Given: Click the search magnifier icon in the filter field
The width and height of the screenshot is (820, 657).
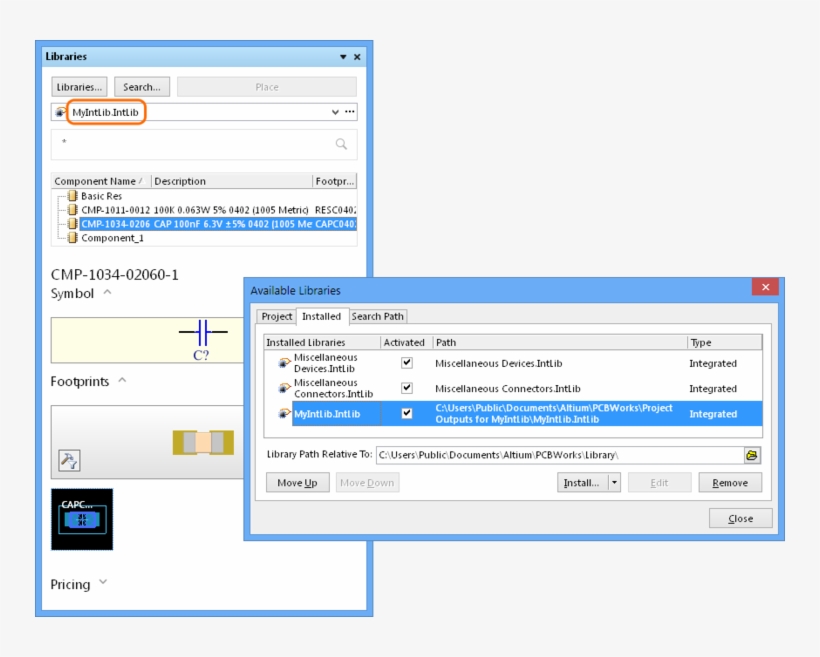Looking at the screenshot, I should tap(341, 143).
